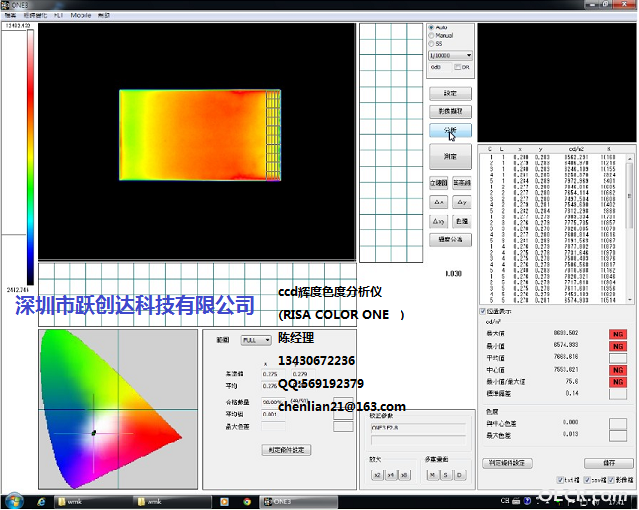Click the M multi-screen button
Viewport: 639px width, 510px height.
(x=432, y=475)
